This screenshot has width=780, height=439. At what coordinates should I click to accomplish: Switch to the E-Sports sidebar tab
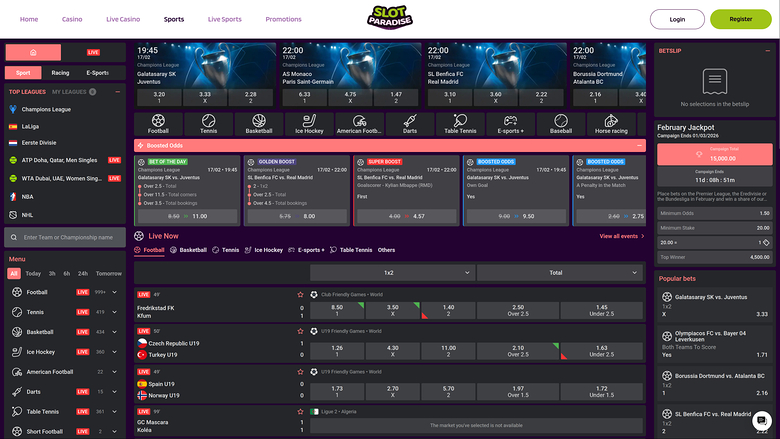tap(98, 73)
